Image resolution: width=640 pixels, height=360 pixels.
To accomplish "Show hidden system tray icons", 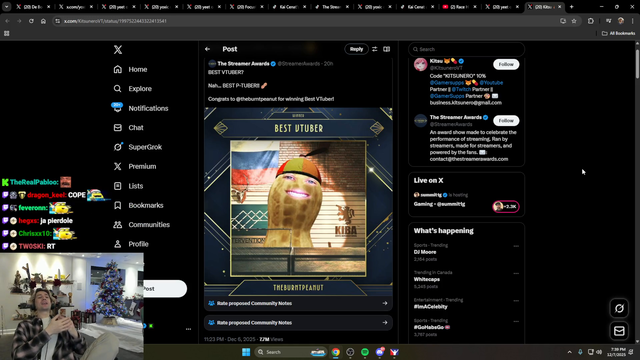I will tap(569, 352).
